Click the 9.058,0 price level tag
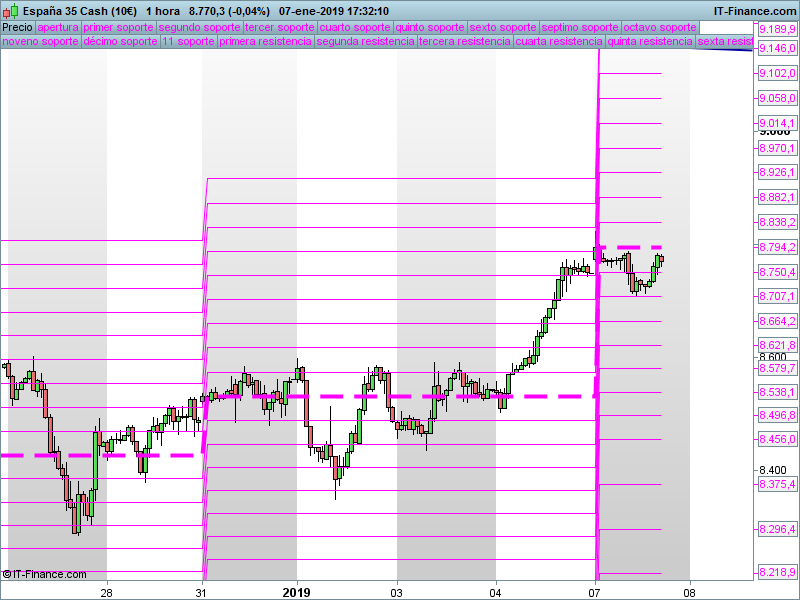The image size is (800, 600). point(777,98)
